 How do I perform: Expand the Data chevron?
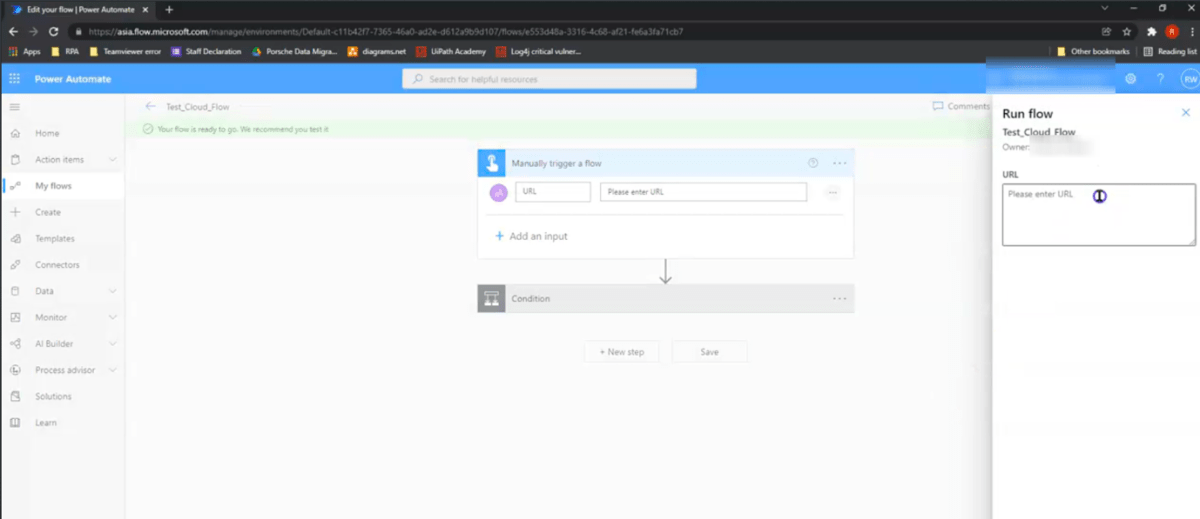(112, 291)
